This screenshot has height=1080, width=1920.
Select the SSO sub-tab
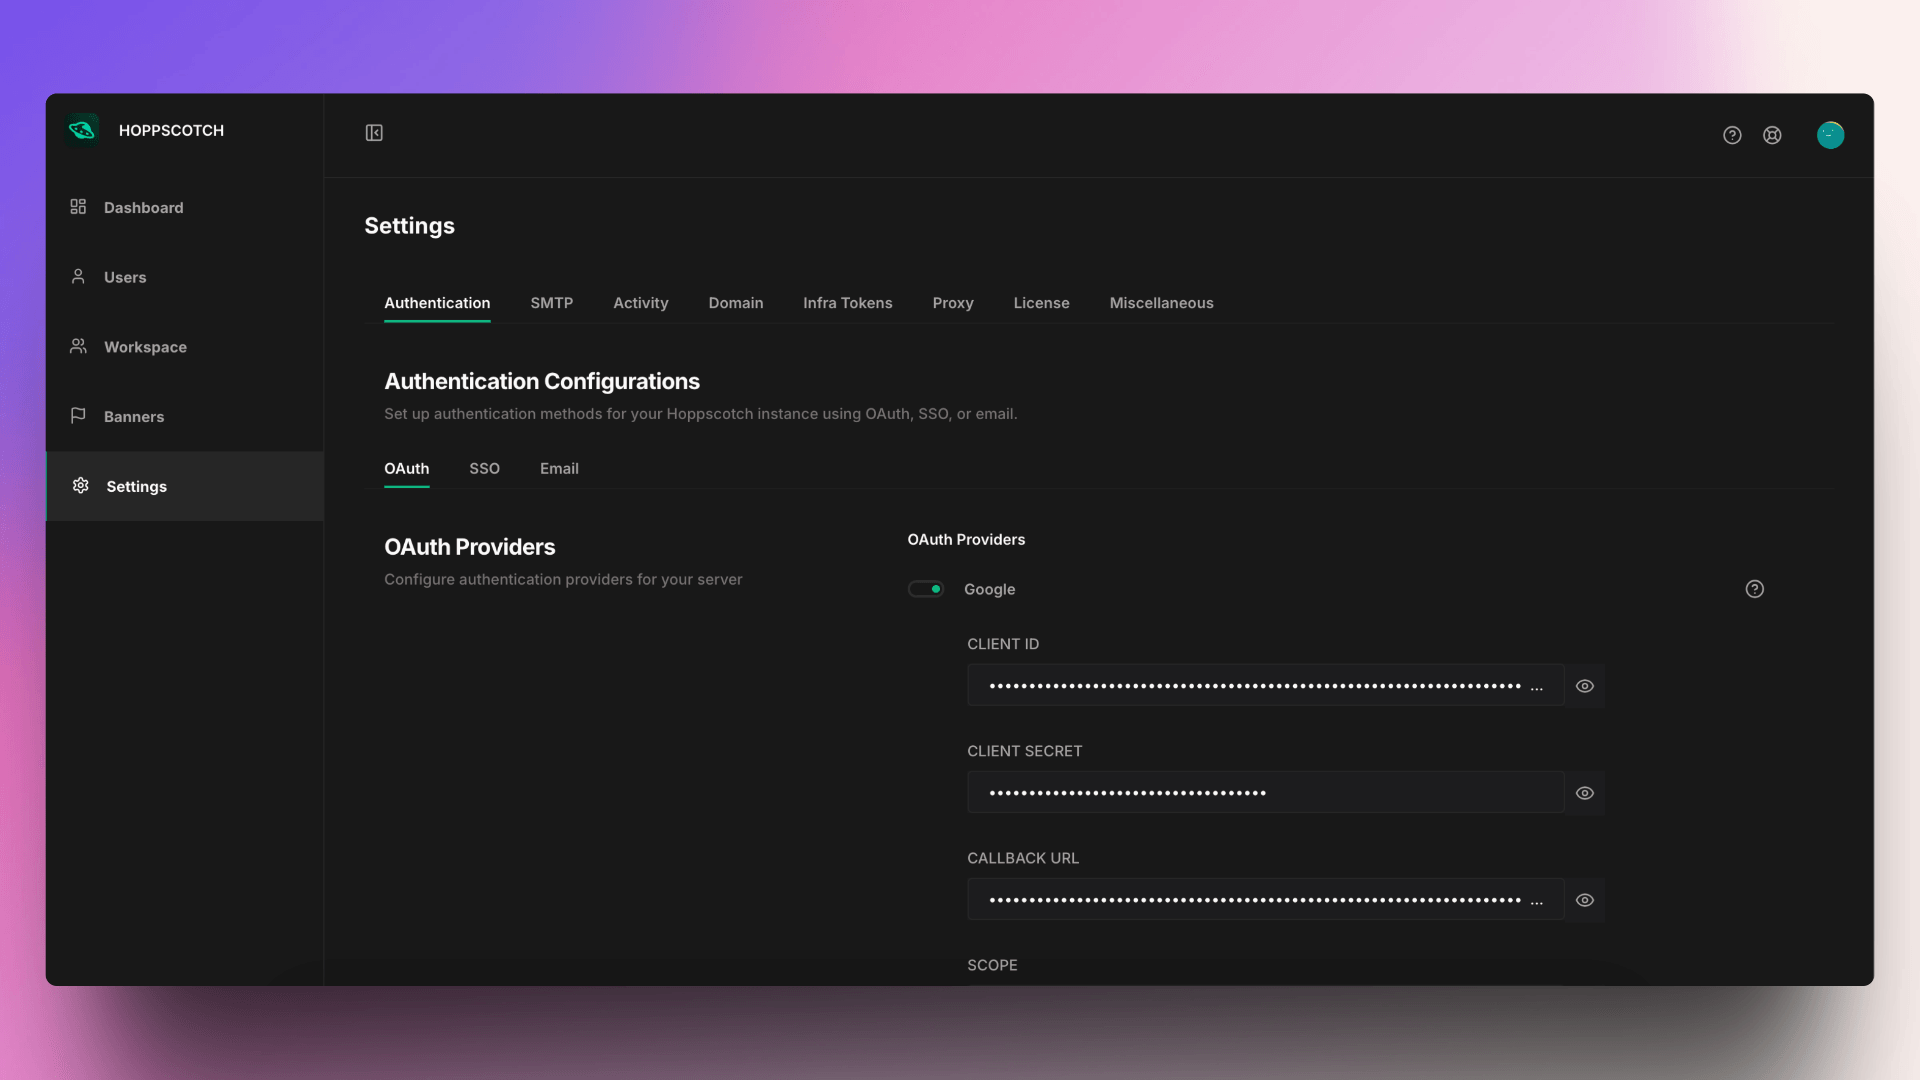(x=484, y=468)
